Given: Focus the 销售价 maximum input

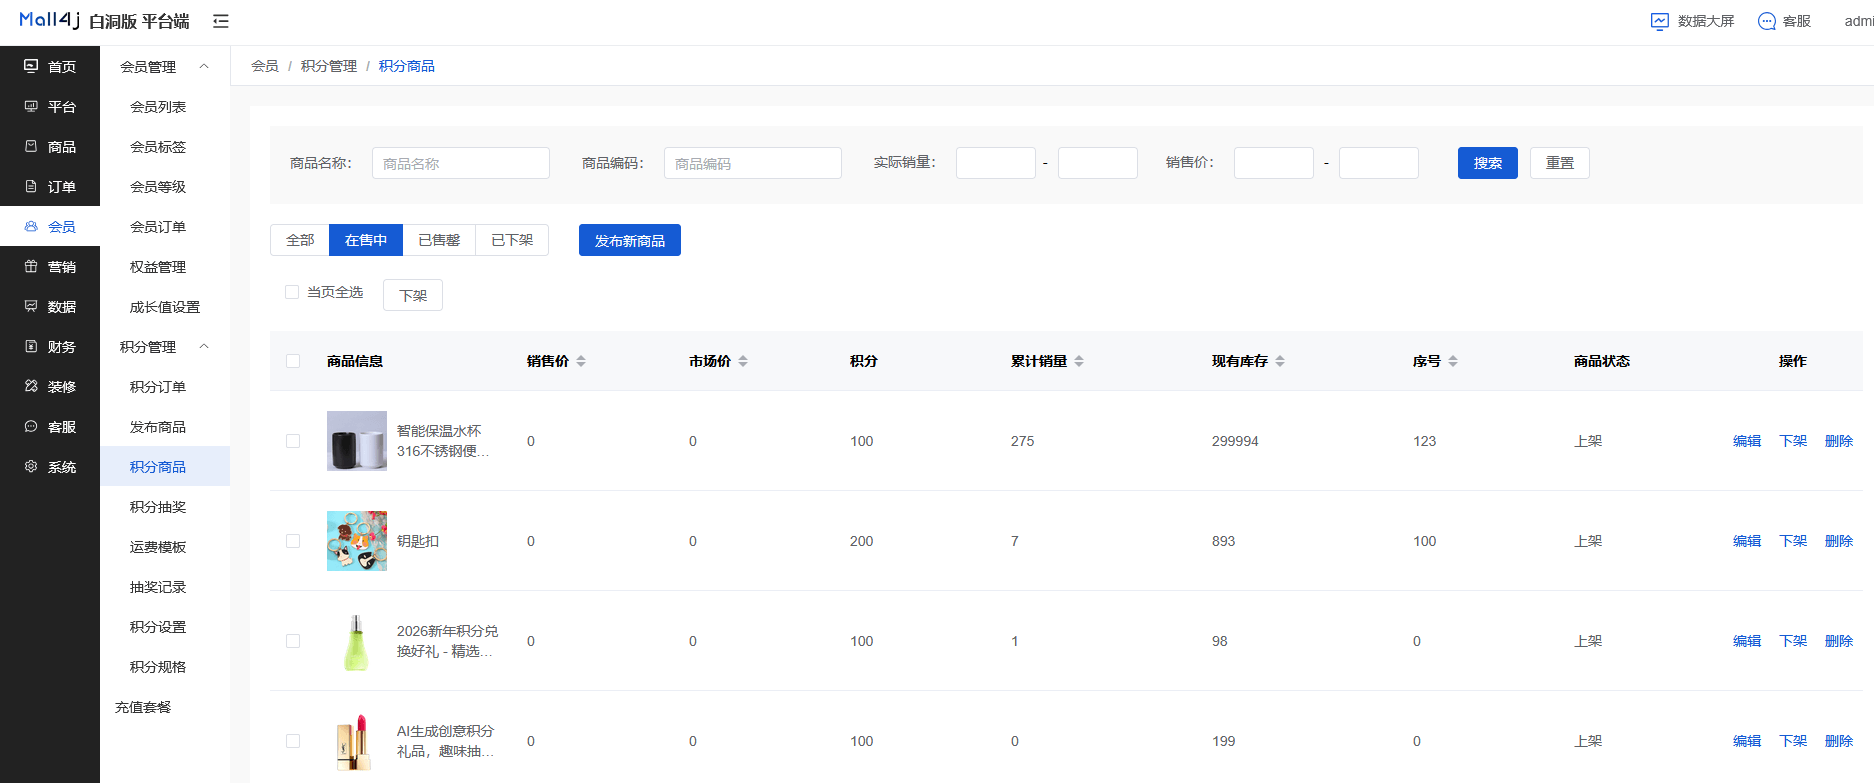Looking at the screenshot, I should tap(1379, 163).
